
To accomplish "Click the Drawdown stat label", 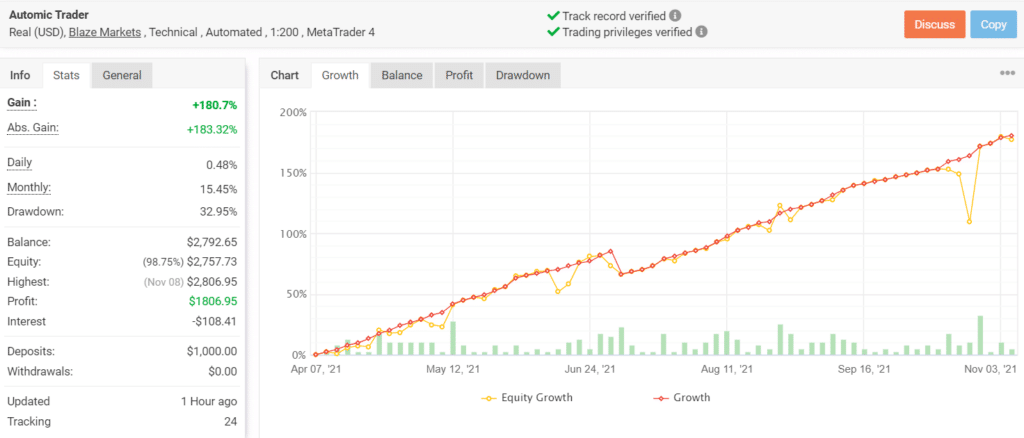I will [35, 211].
